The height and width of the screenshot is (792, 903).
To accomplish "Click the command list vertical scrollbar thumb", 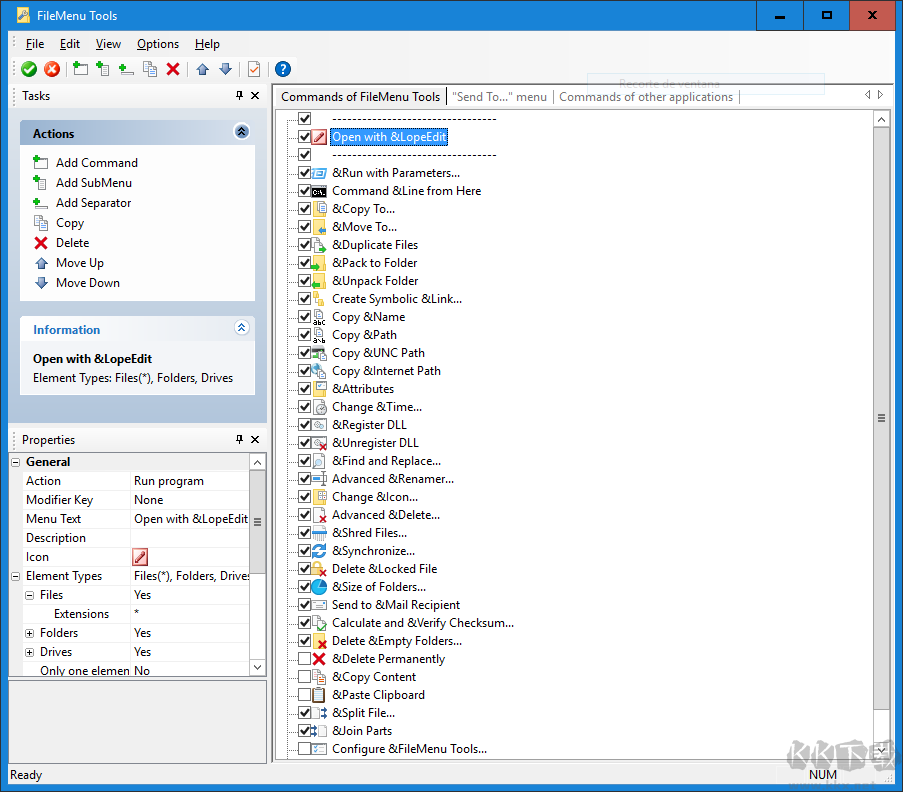I will coord(881,418).
